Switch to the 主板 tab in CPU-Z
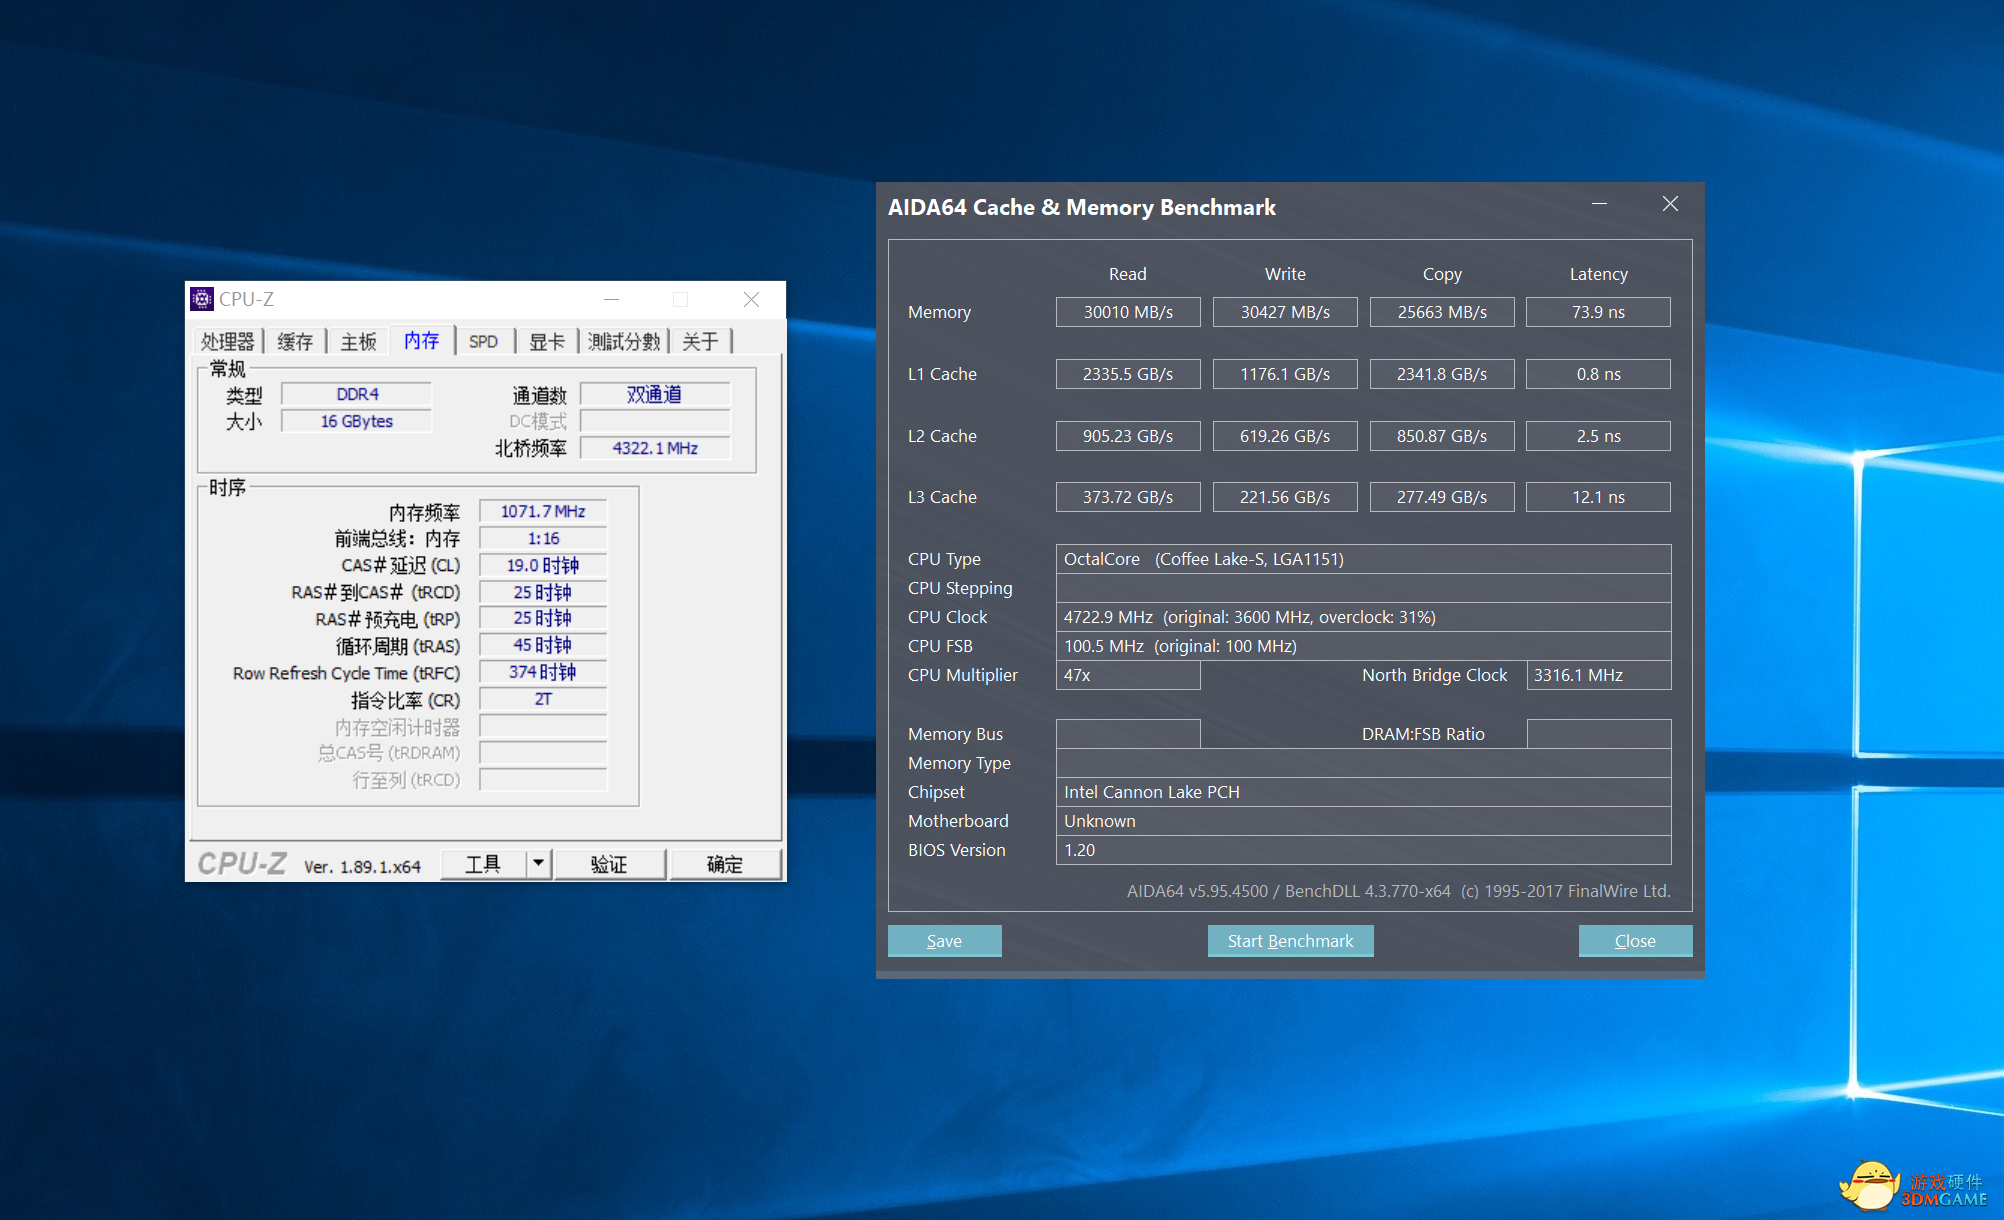 pos(358,342)
